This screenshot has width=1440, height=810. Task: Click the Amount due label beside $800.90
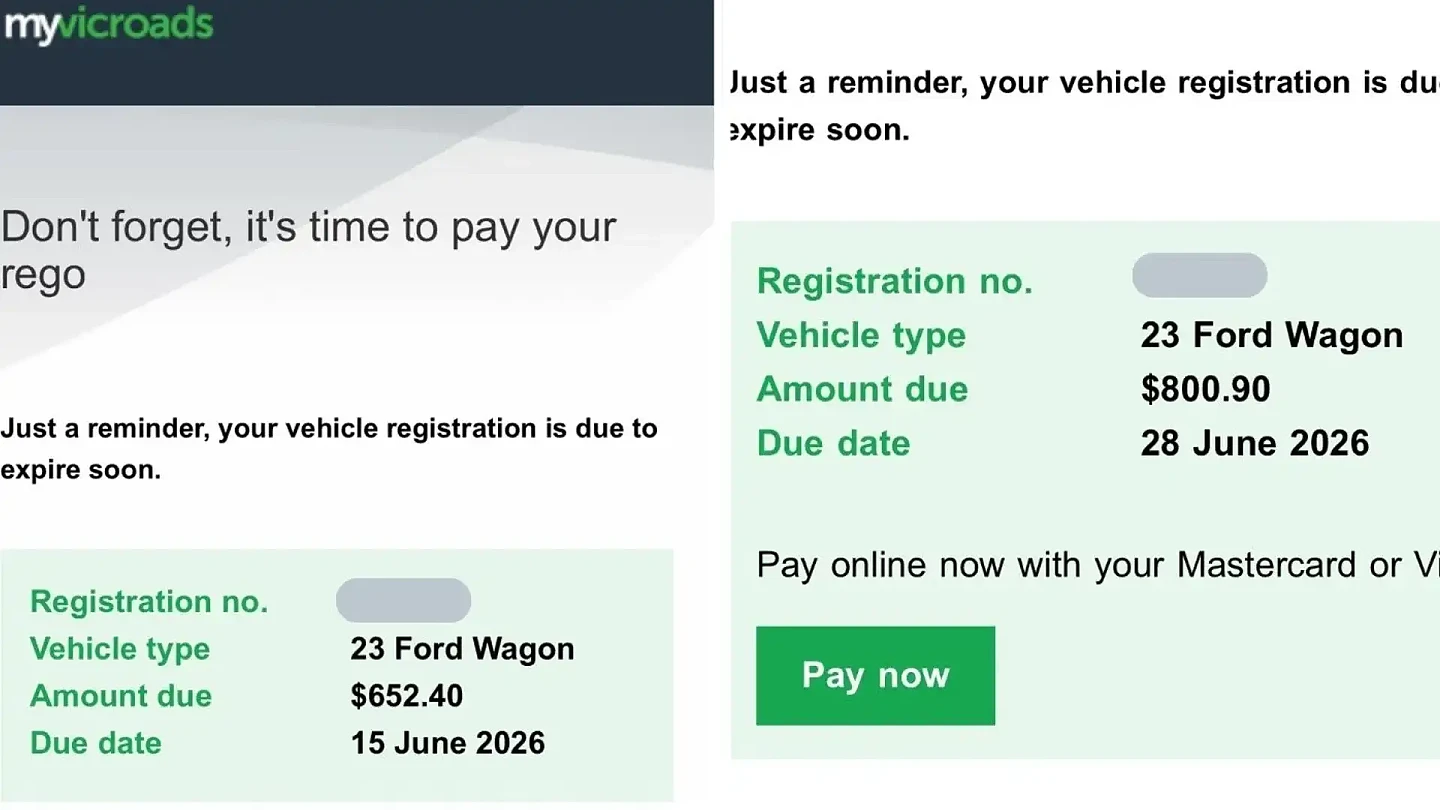[862, 389]
